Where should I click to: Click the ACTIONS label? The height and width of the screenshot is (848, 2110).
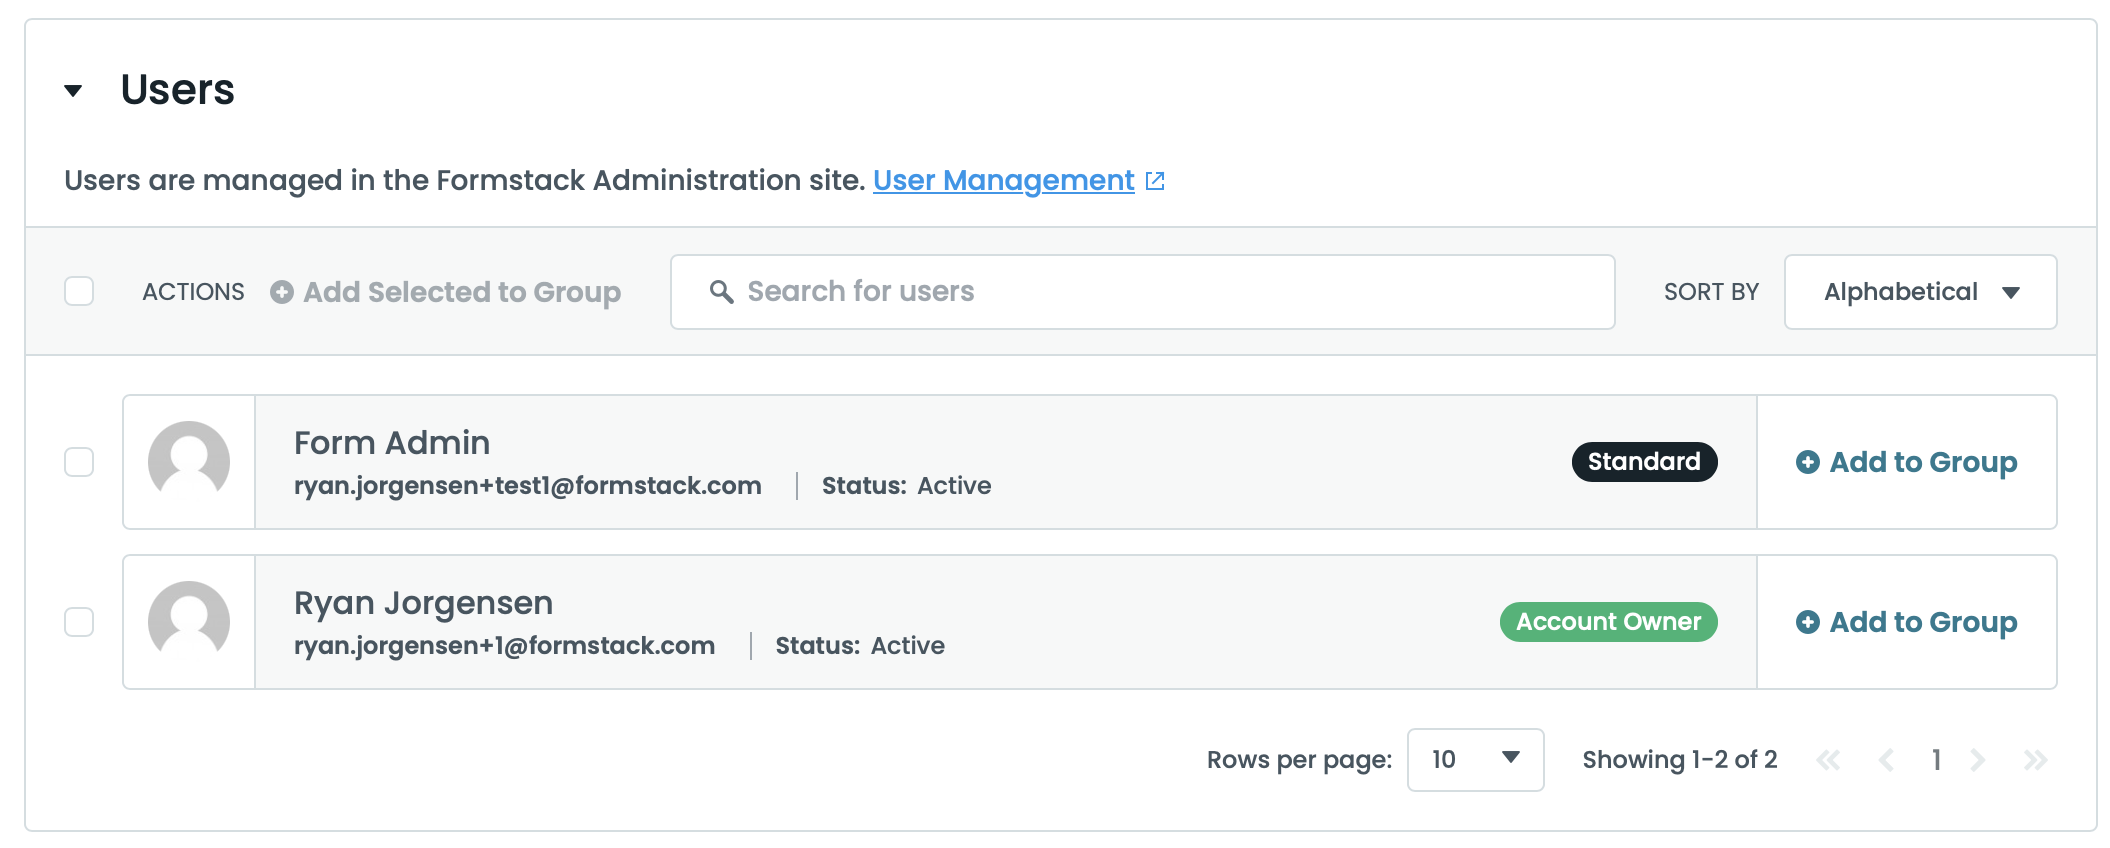coord(193,292)
